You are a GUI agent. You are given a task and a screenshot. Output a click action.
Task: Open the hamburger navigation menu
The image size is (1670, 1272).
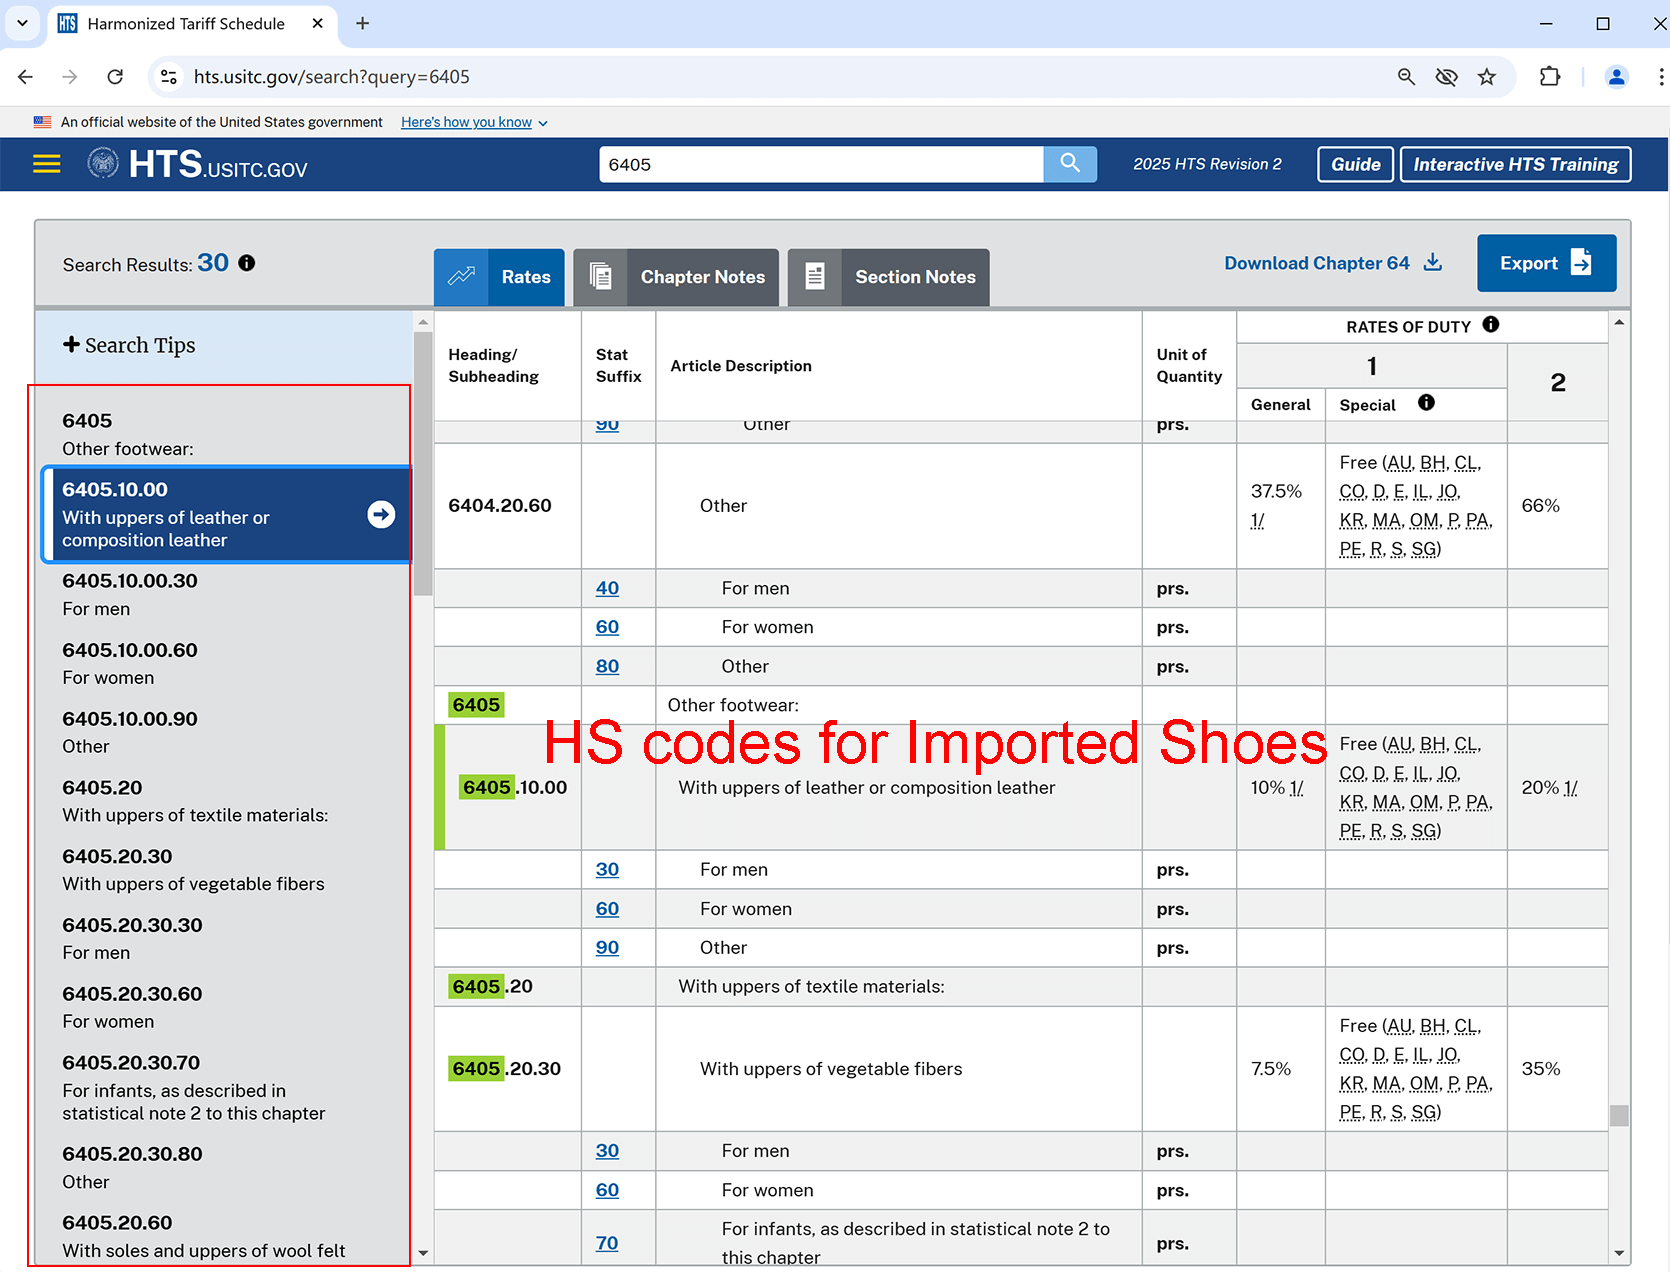pos(47,164)
